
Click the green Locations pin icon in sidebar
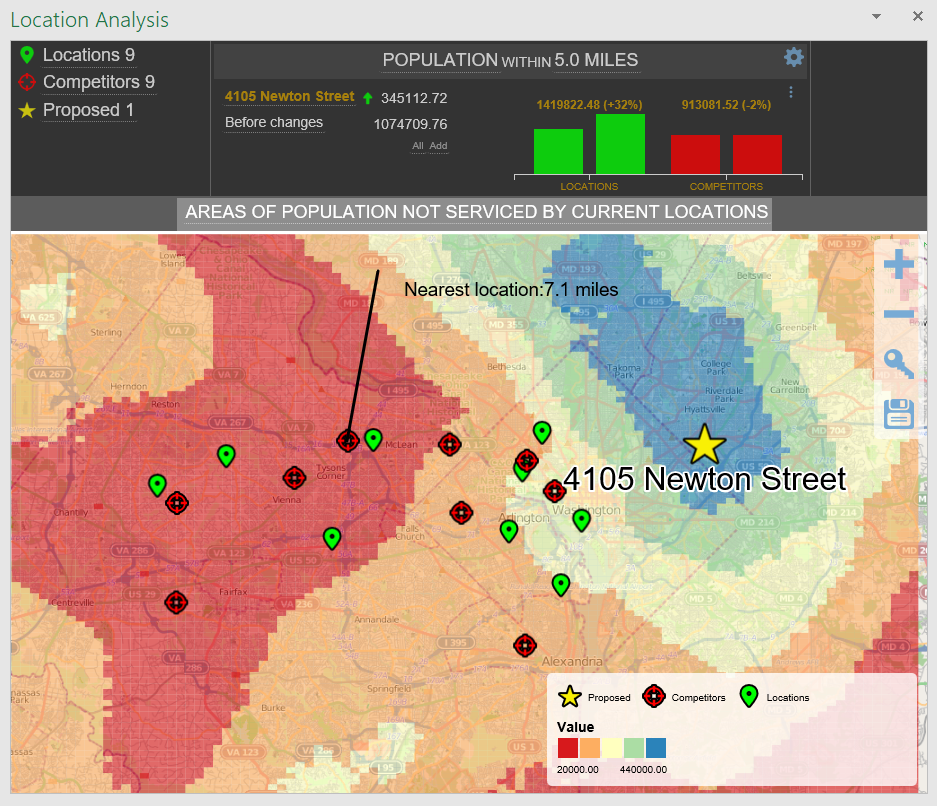pyautogui.click(x=26, y=55)
